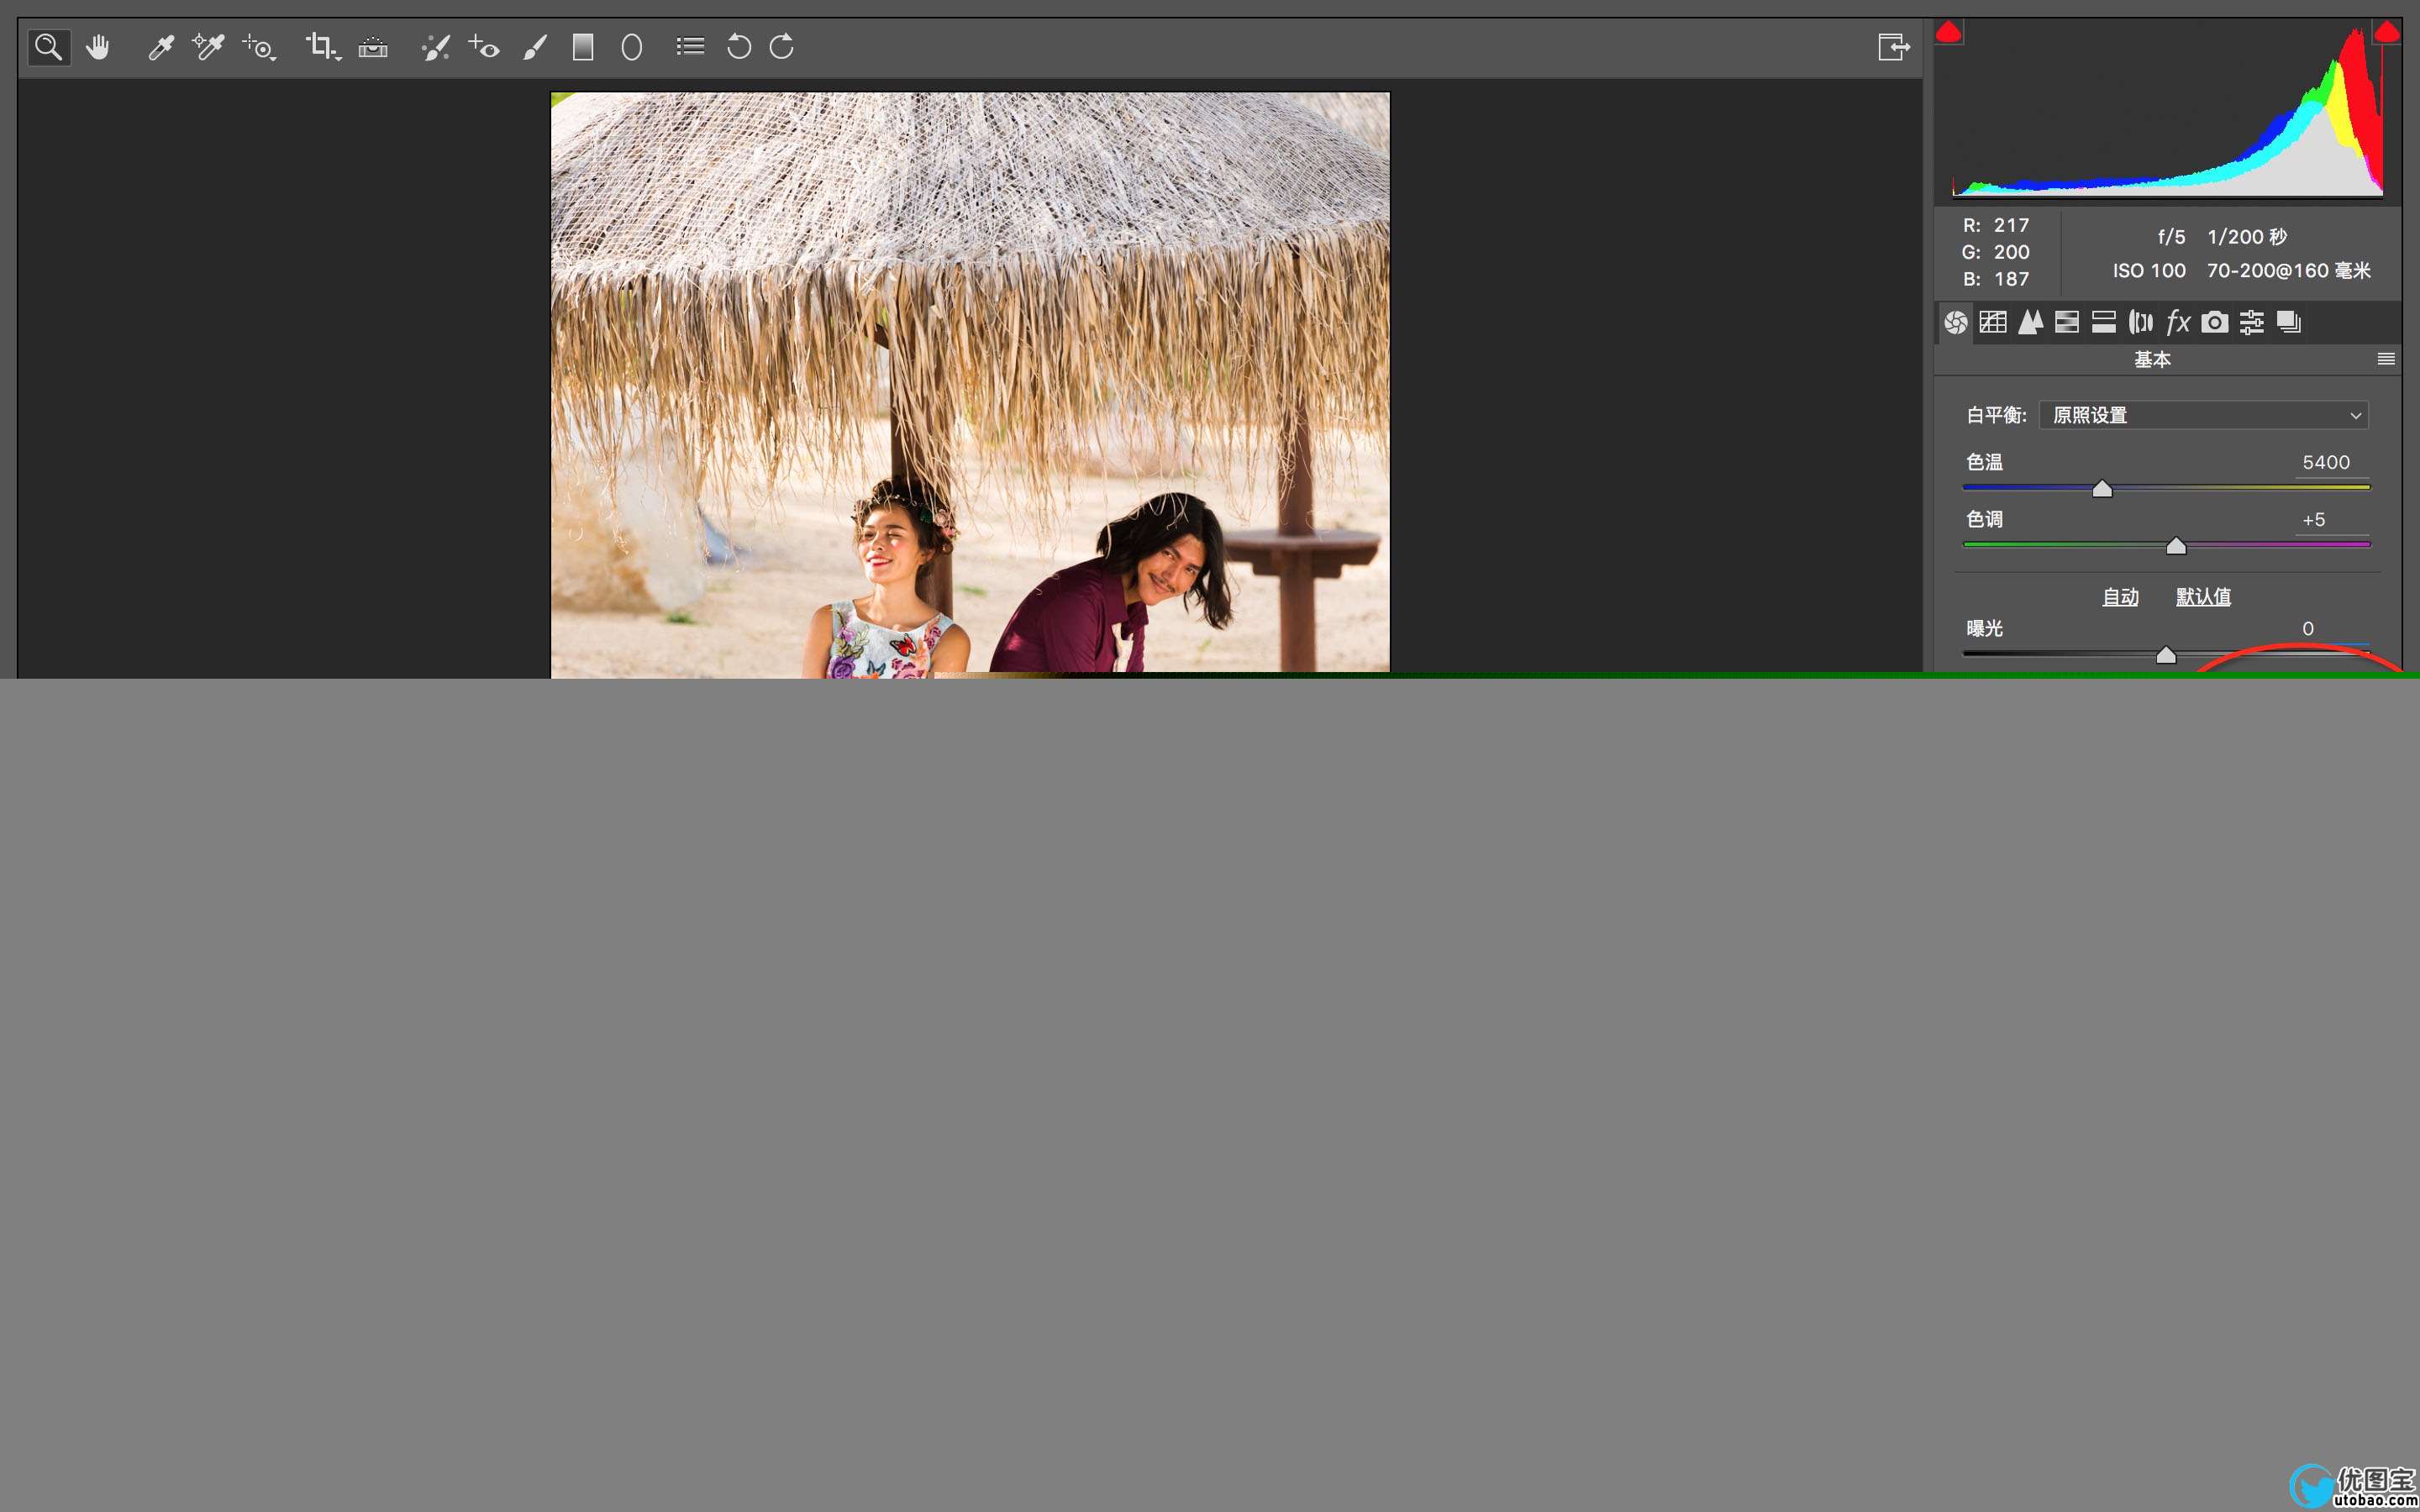Click the f/5 aperture readout
The height and width of the screenshot is (1512, 2420).
pyautogui.click(x=2171, y=237)
